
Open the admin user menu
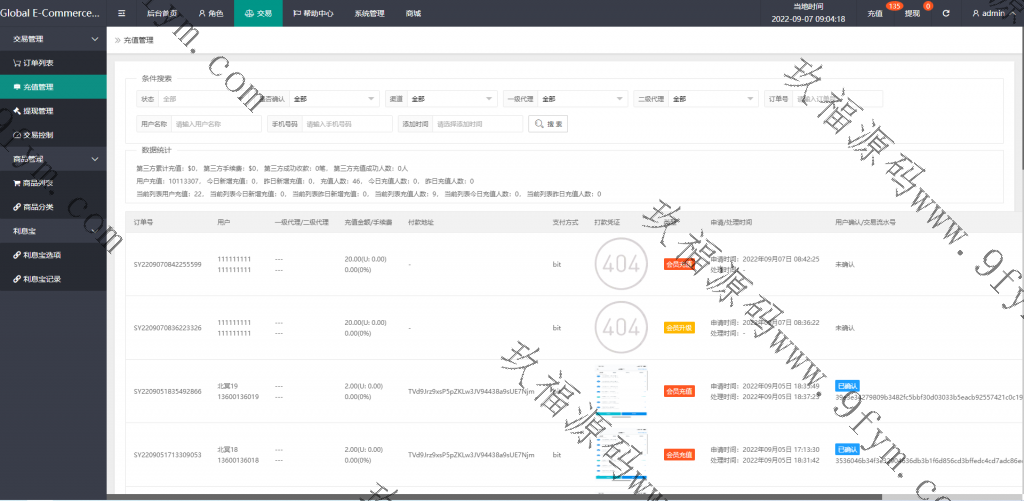click(x=993, y=14)
